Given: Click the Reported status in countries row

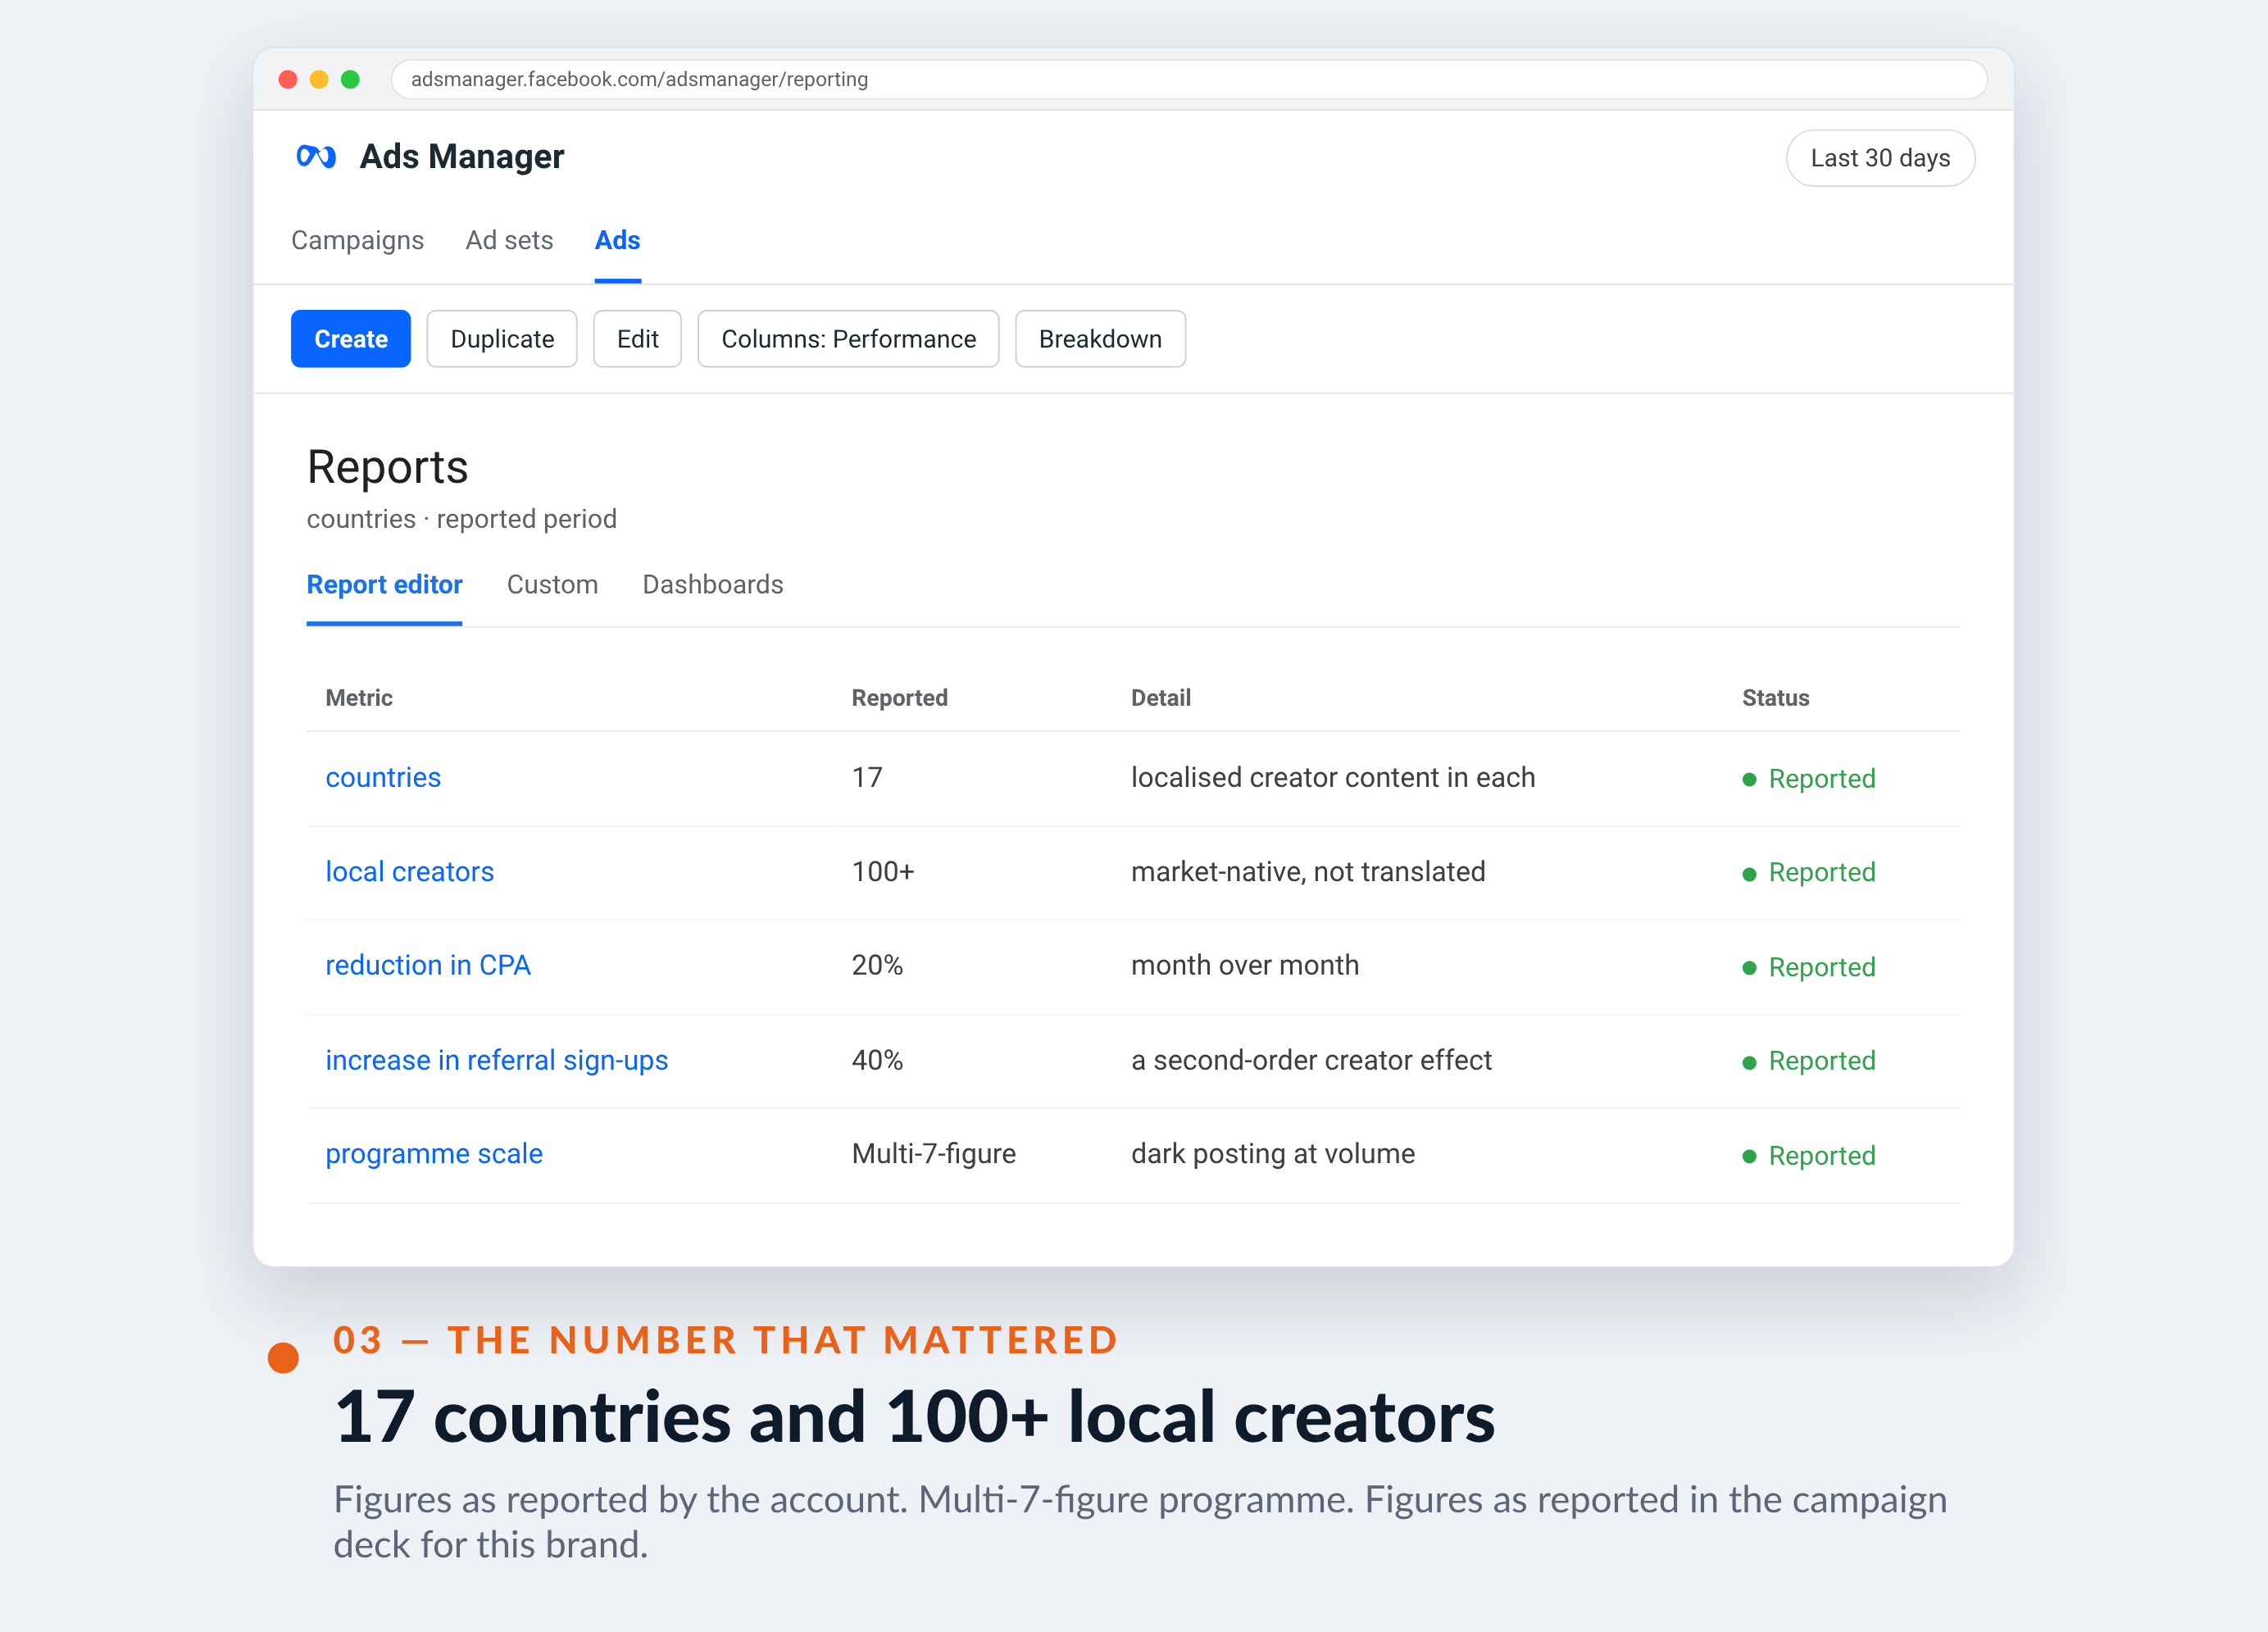Looking at the screenshot, I should pos(1808,779).
